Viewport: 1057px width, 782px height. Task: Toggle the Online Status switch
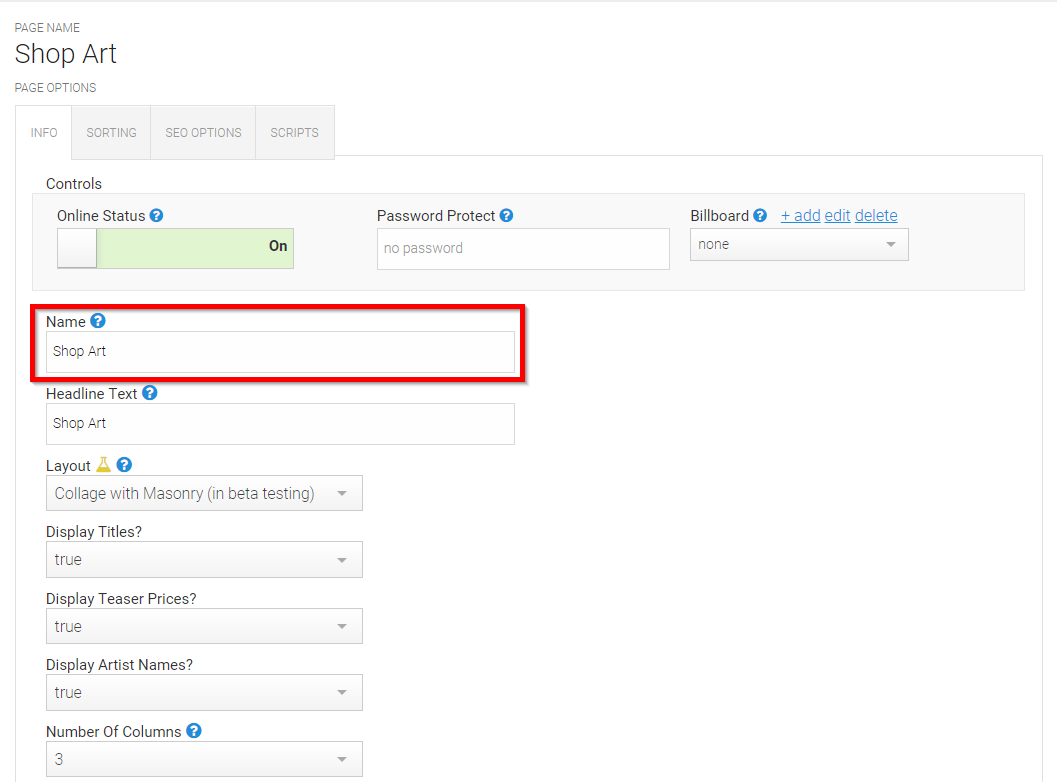pos(175,248)
